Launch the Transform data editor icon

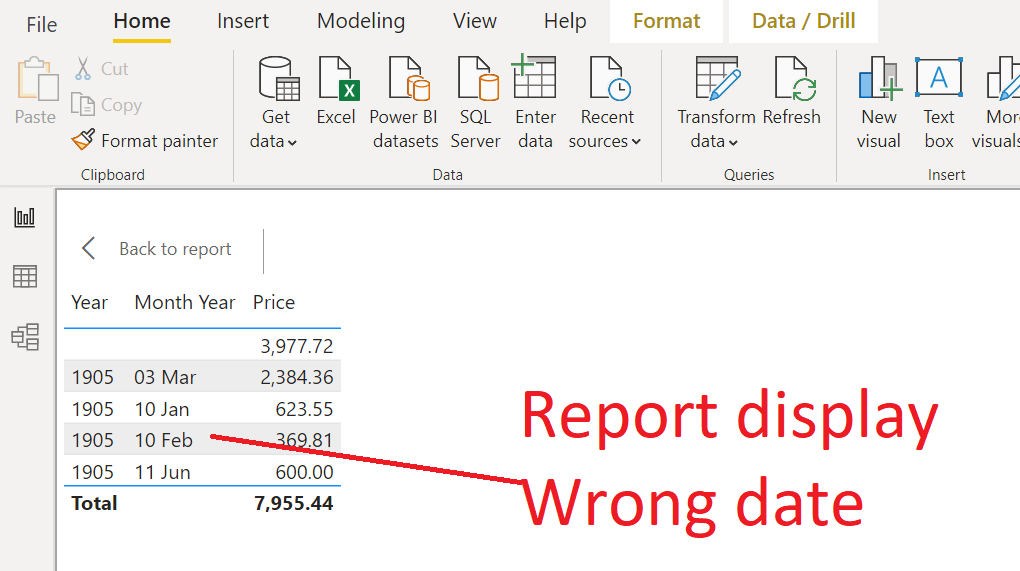718,78
